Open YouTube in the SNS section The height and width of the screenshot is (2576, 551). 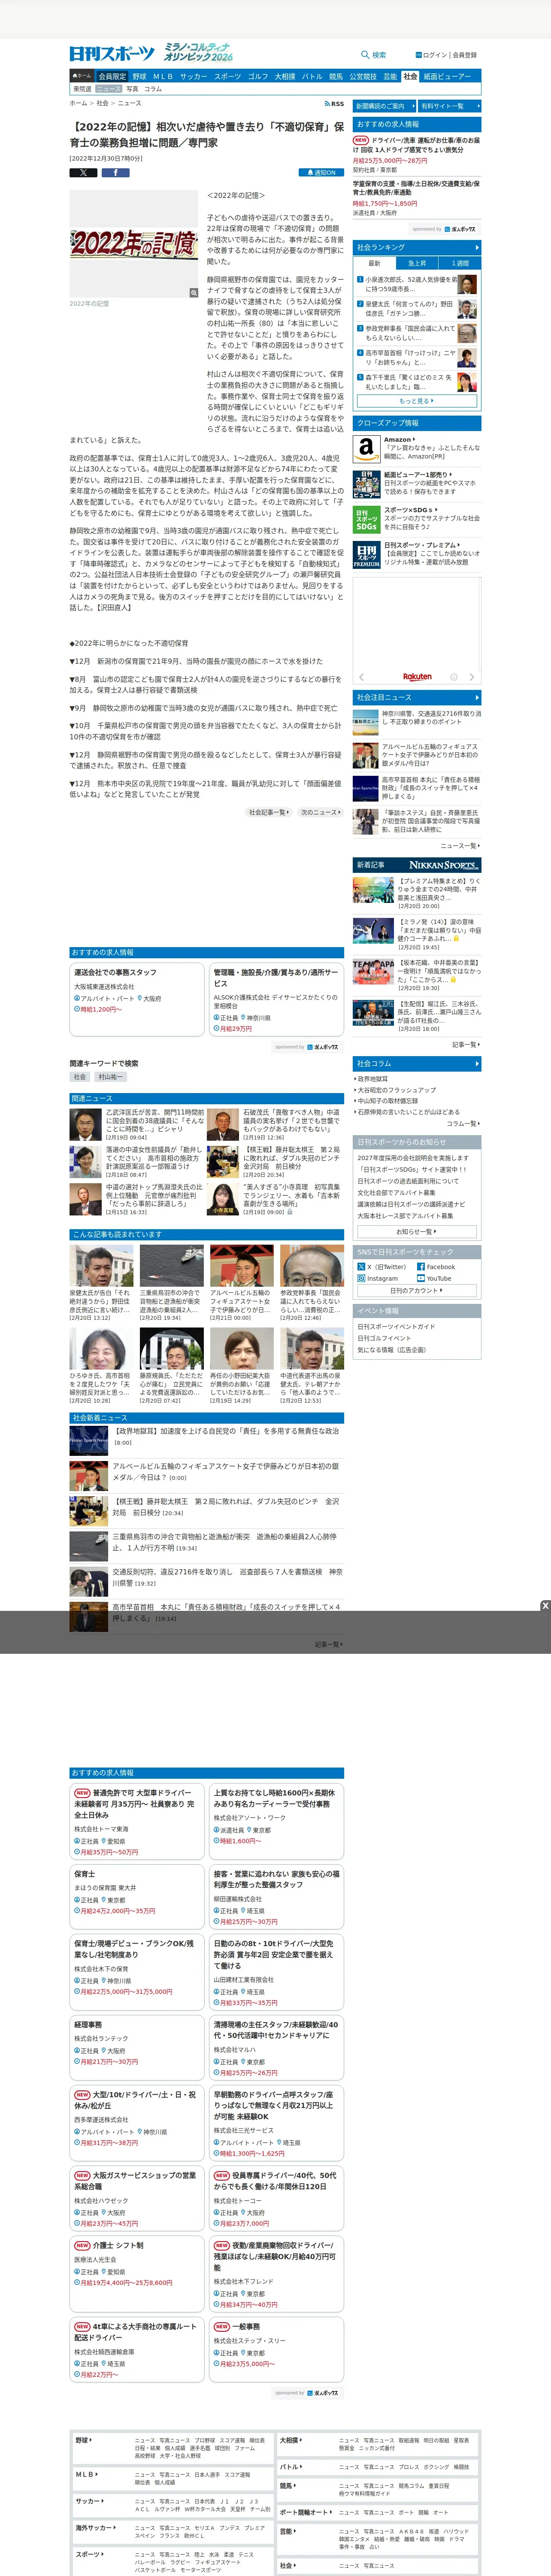coord(434,1278)
